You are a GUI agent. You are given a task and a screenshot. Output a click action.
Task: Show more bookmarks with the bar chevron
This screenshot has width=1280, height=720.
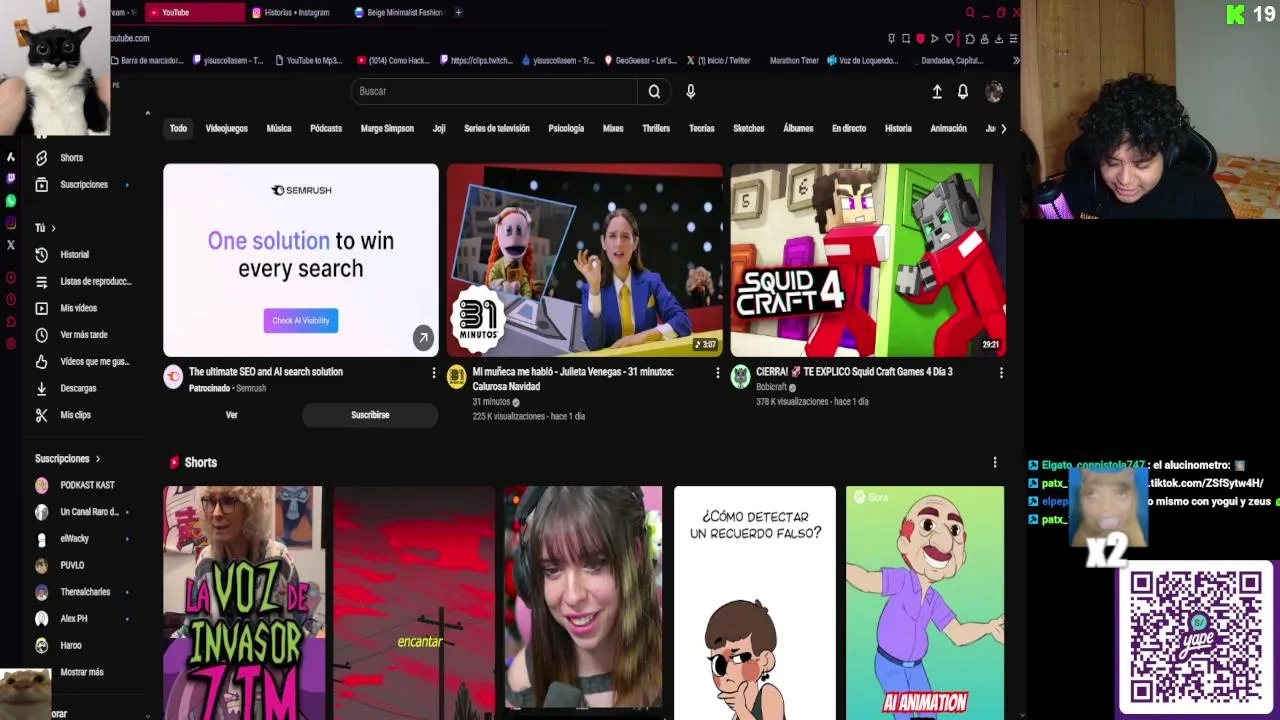click(x=1016, y=61)
